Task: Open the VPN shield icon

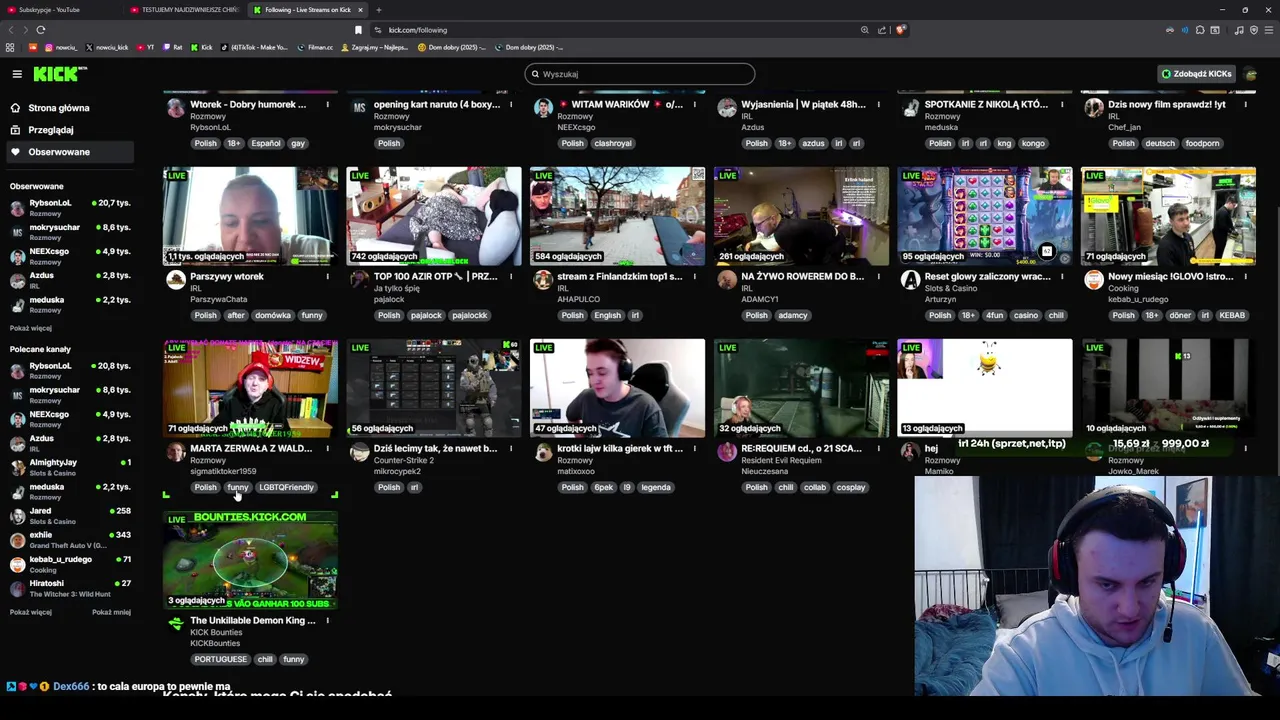Action: [1254, 30]
